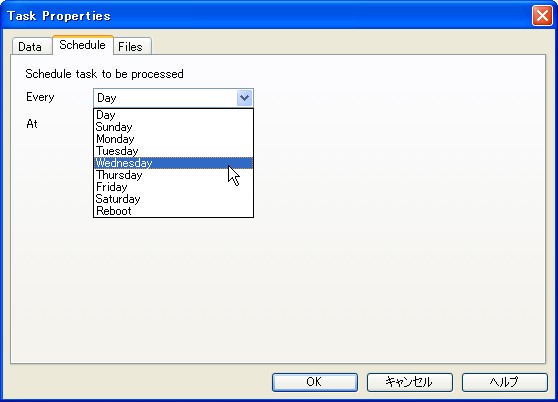Confirm with the OK button
This screenshot has width=558, height=402.
coord(315,382)
